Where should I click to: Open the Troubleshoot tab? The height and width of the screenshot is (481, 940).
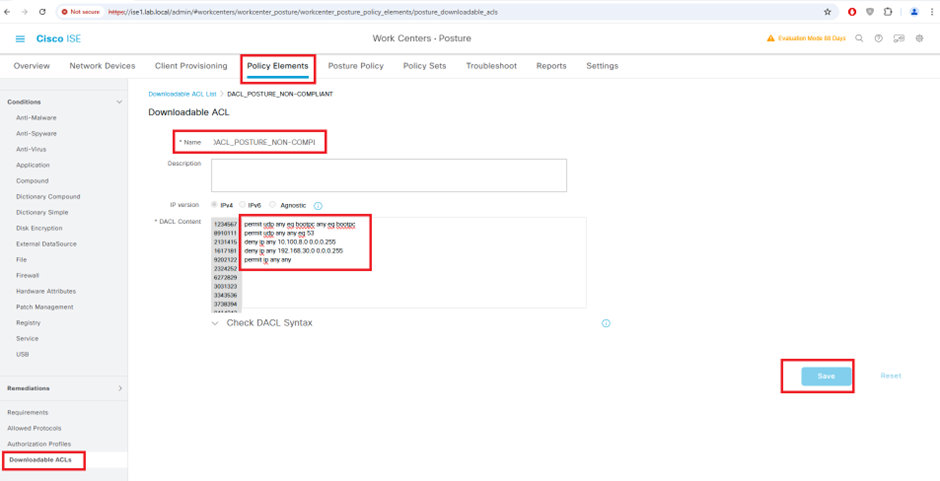coord(491,66)
